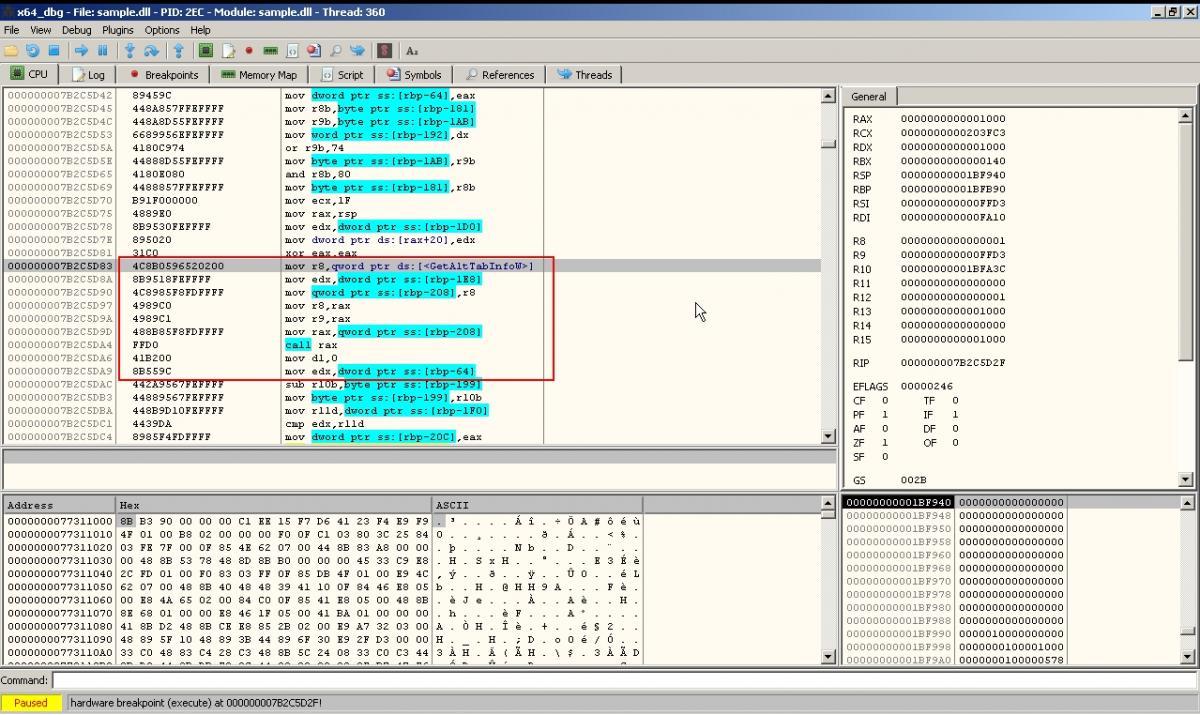Select the GetAltTabInfoW instruction line
This screenshot has width=1200, height=715.
[408, 266]
